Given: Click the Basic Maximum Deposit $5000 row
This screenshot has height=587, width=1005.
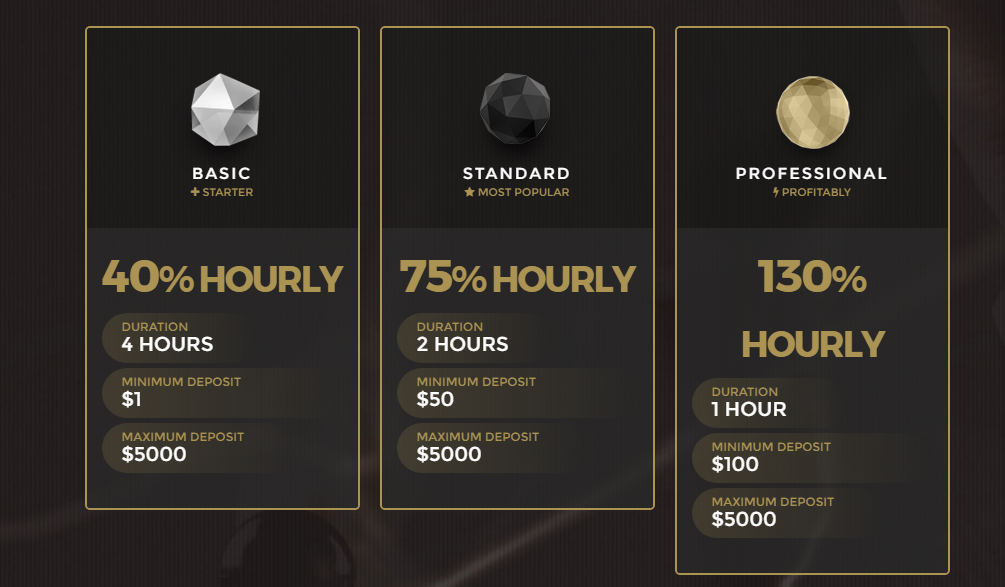Looking at the screenshot, I should tap(222, 447).
